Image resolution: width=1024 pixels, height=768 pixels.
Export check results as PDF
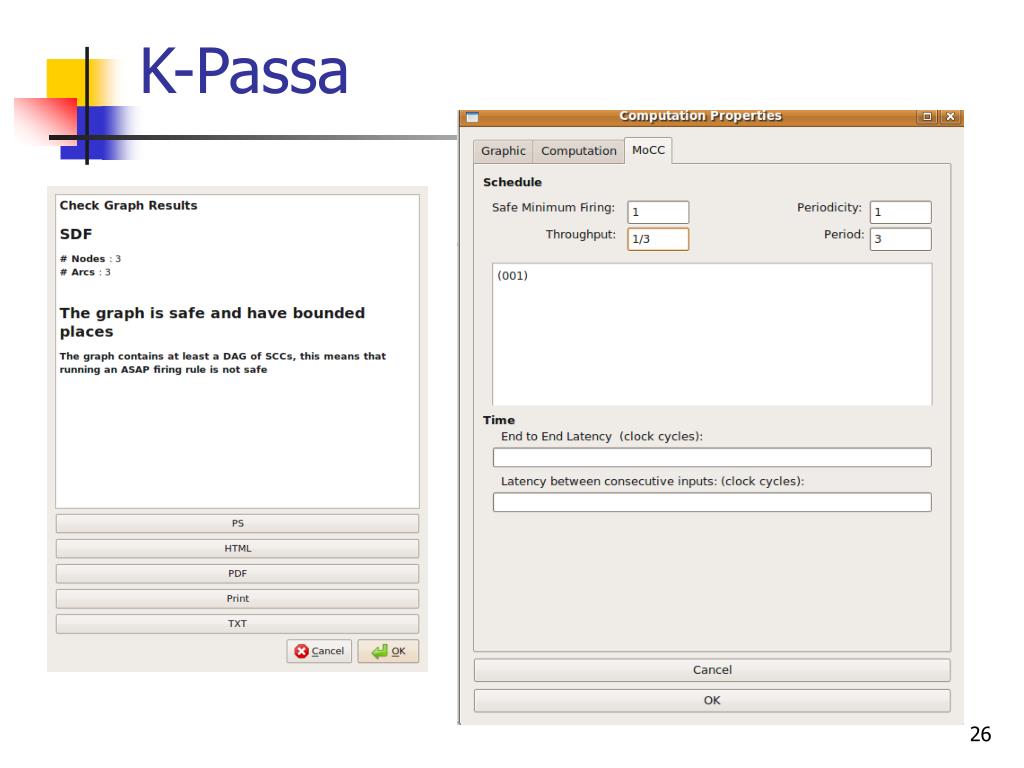(x=238, y=573)
